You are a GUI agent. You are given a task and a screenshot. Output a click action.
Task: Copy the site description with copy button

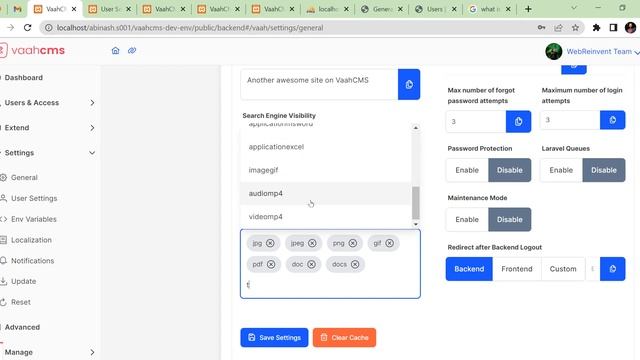pyautogui.click(x=409, y=84)
